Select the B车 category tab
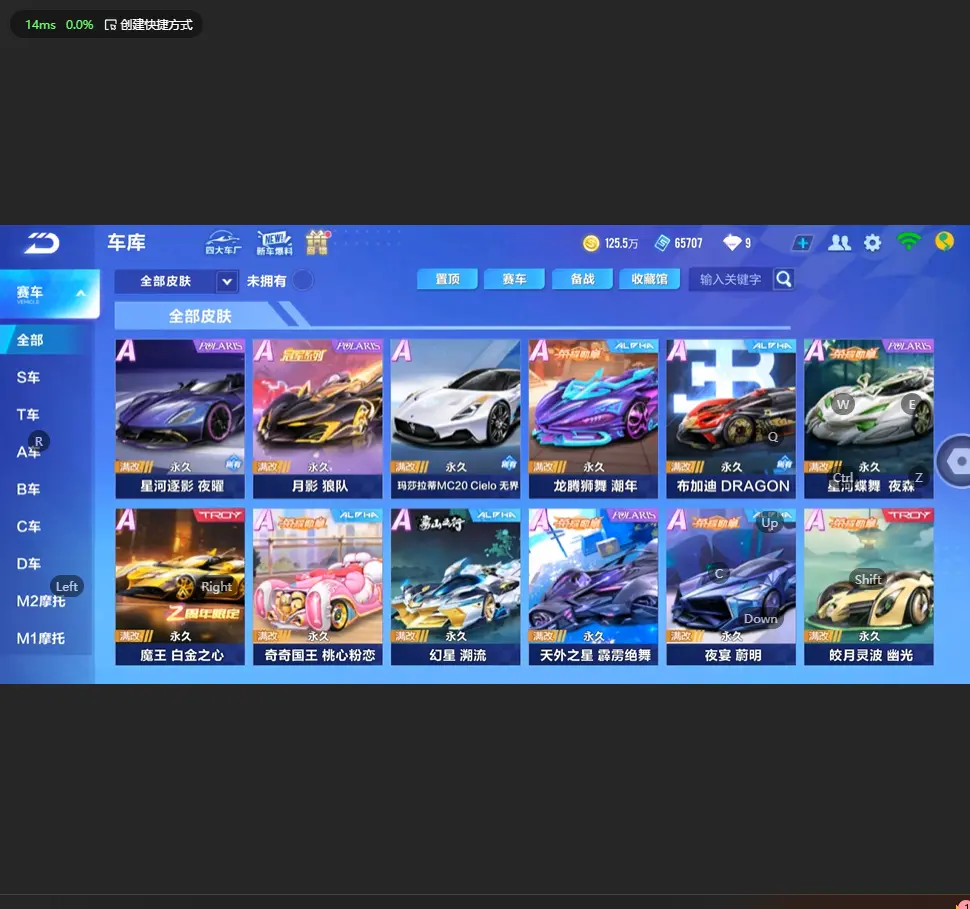The width and height of the screenshot is (970, 909). click(x=28, y=489)
